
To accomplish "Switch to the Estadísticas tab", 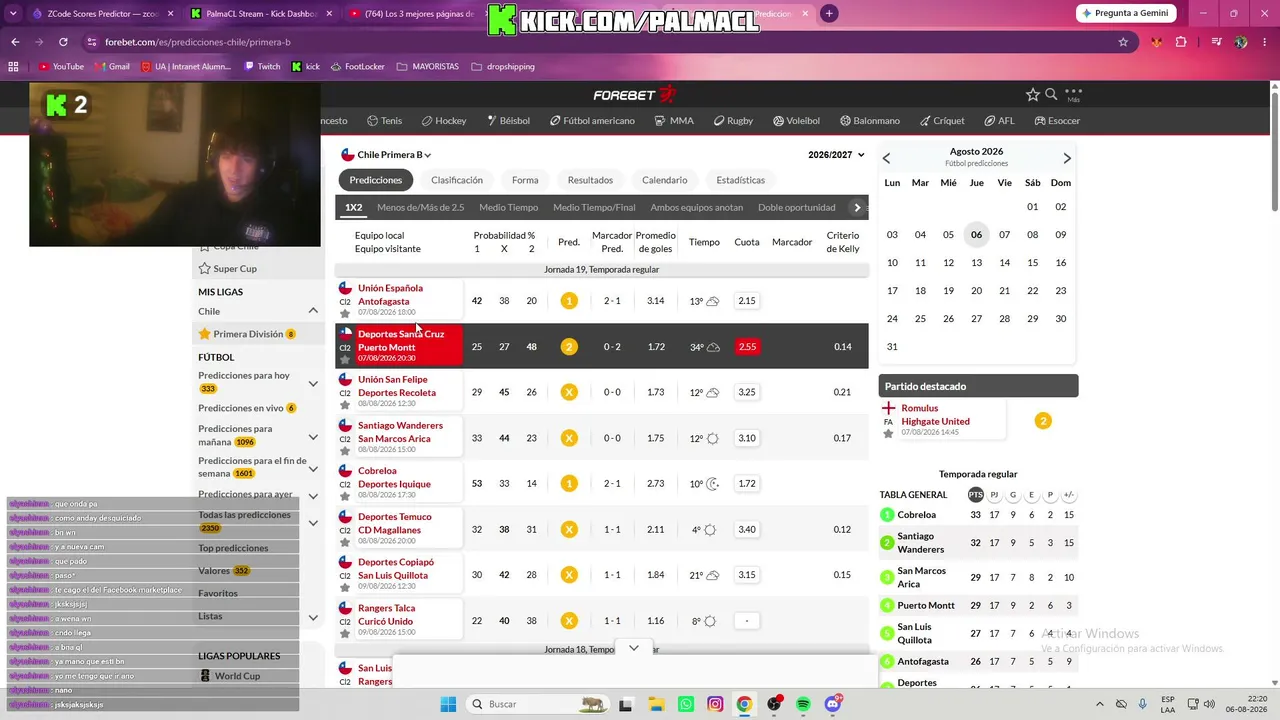I will coord(741,180).
